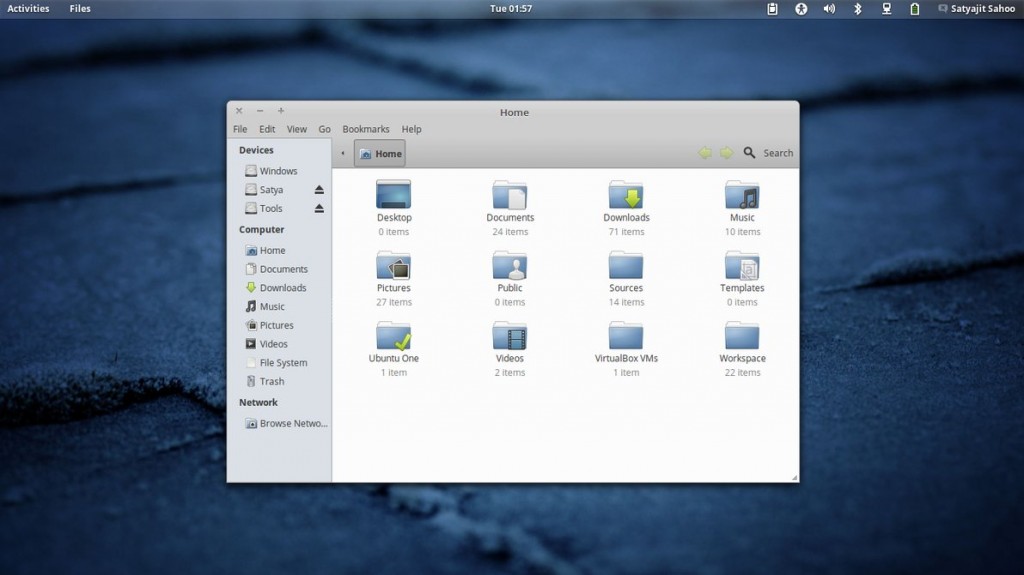Open the View menu

[296, 129]
